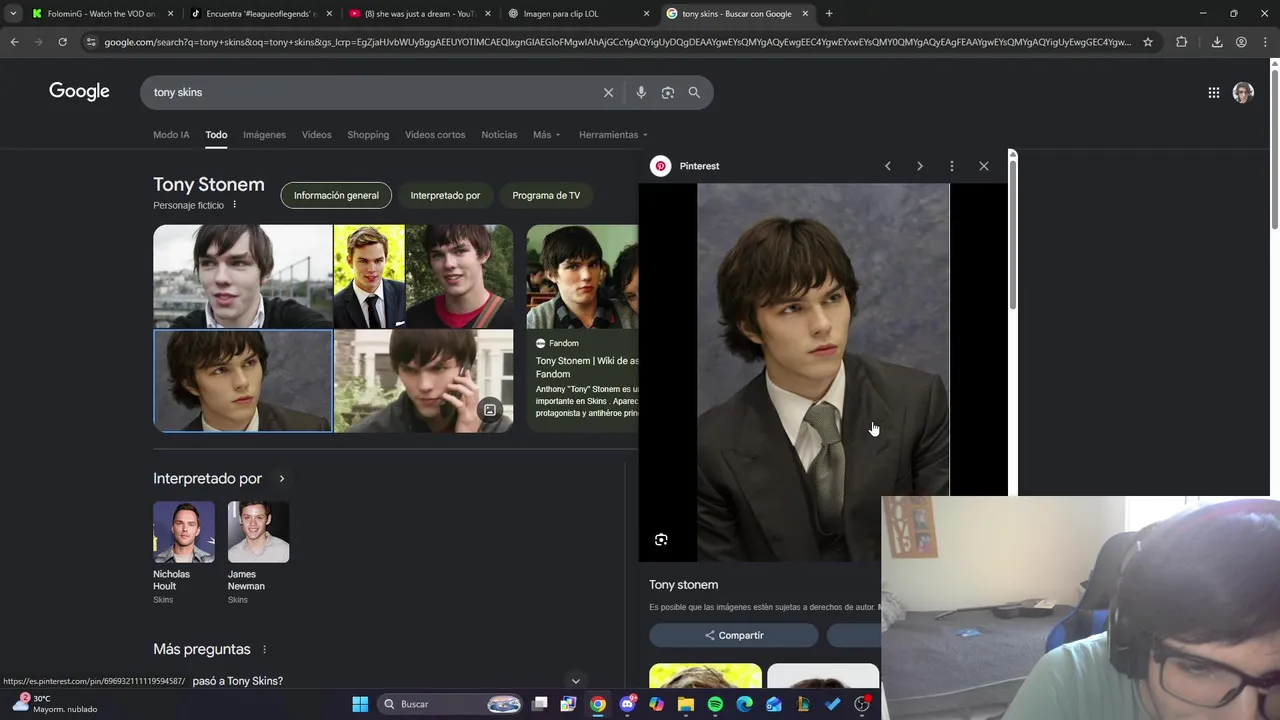Open File Explorer from the taskbar

coord(686,704)
